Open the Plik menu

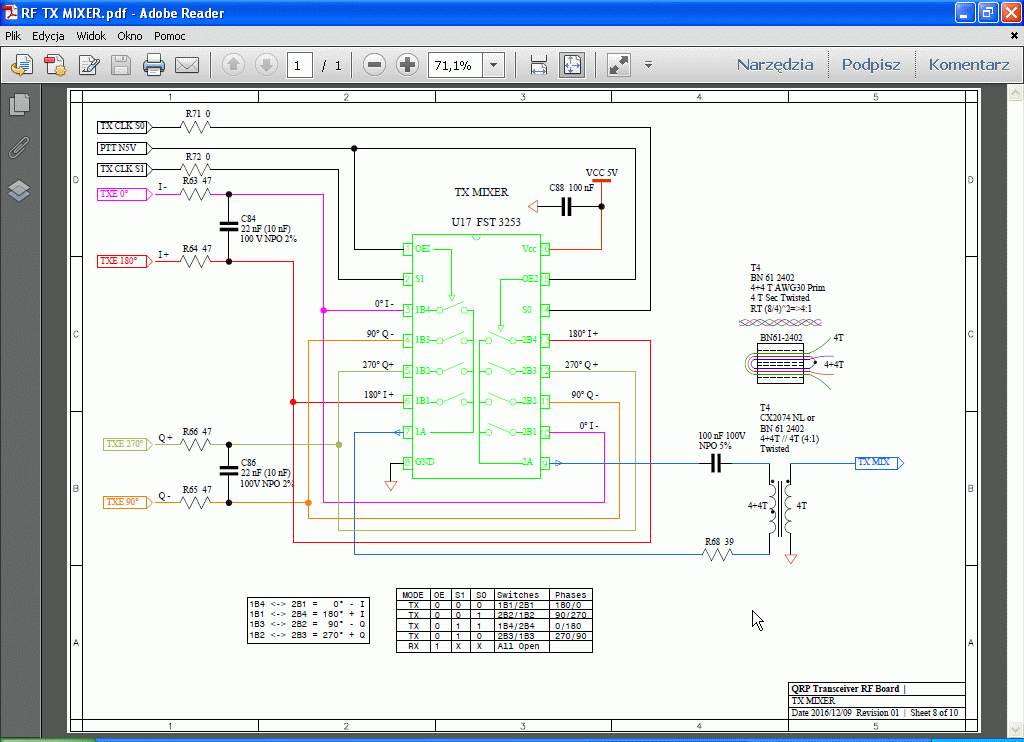pos(13,36)
